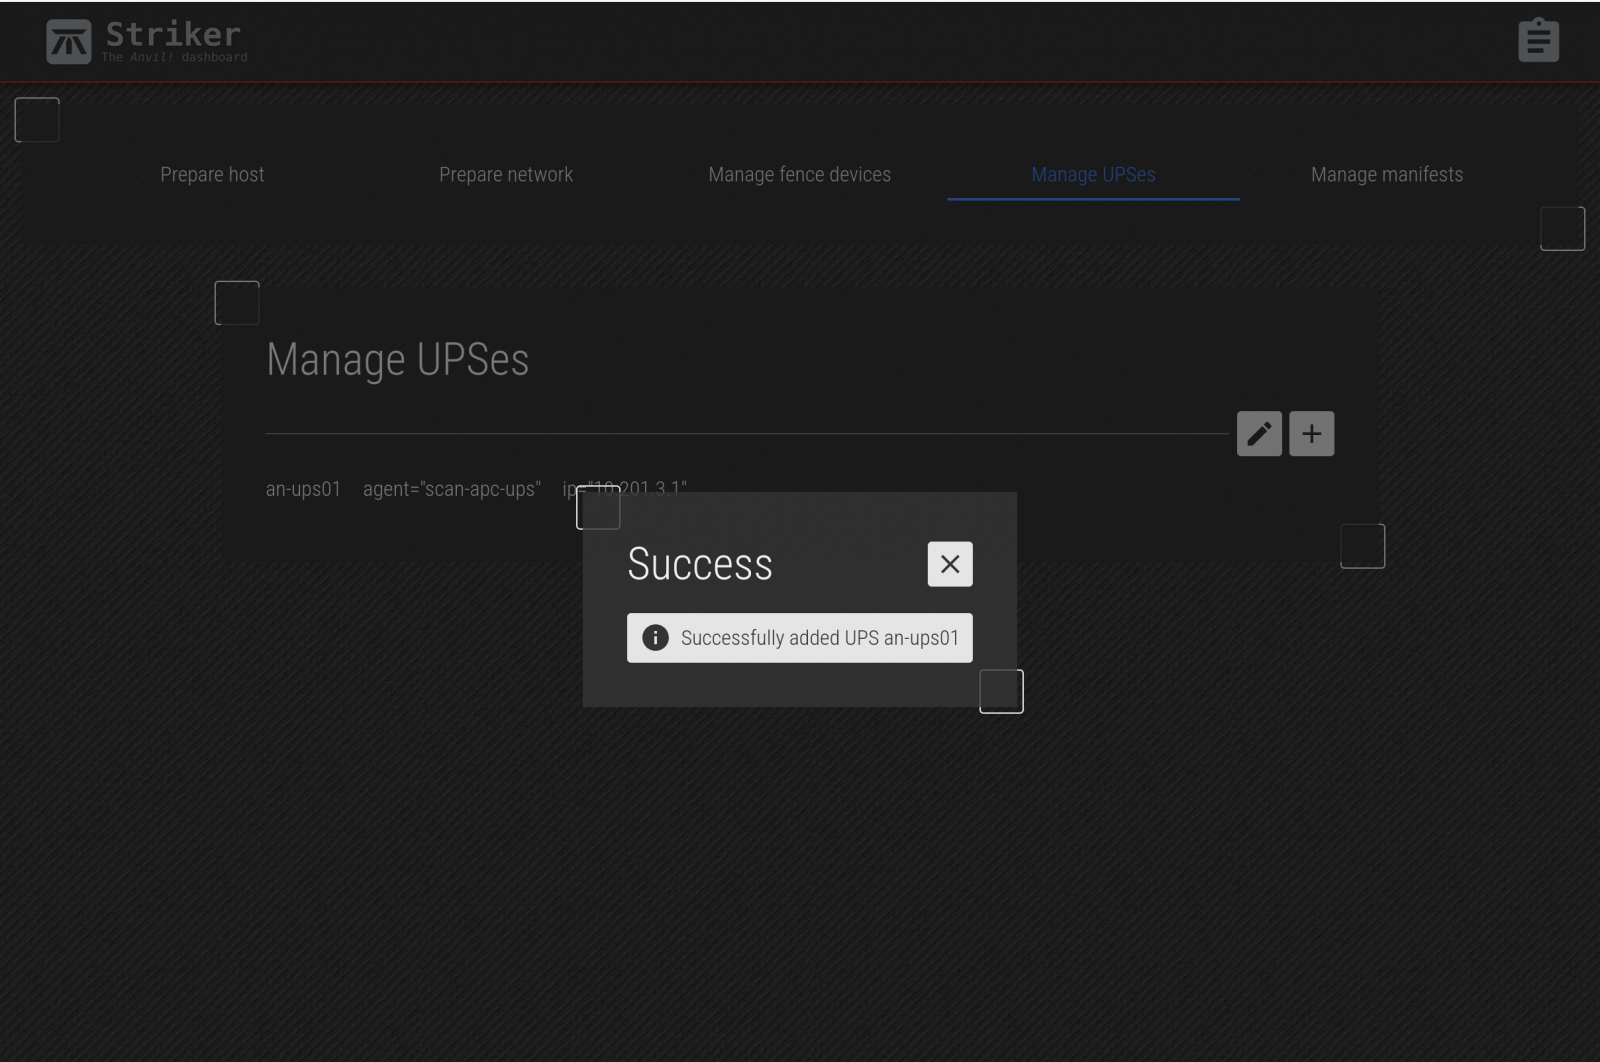Screen dimensions: 1600x1062
Task: Switch to Manage manifests tab
Action: pyautogui.click(x=1386, y=175)
